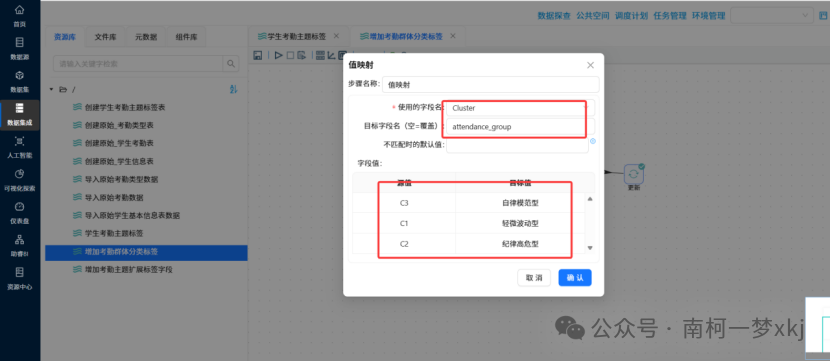Viewport: 830px width, 361px height.
Task: Click the save icon in canvas toolbar
Action: (258, 55)
